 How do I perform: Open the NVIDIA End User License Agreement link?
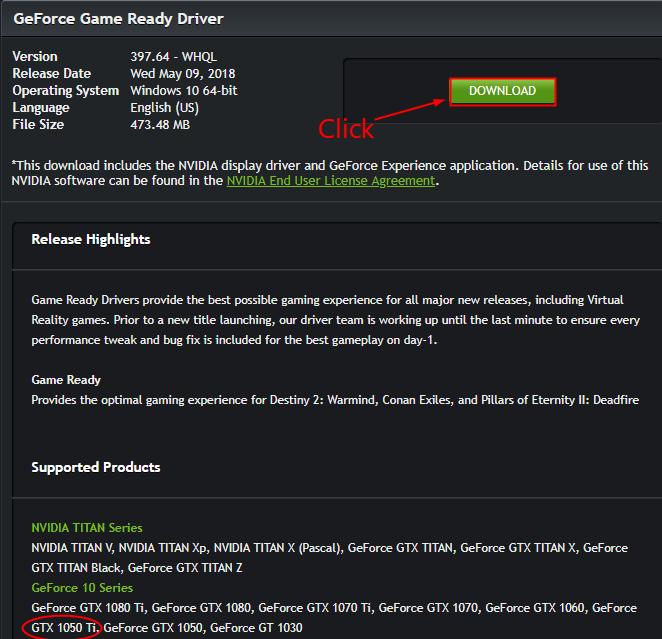(330, 181)
